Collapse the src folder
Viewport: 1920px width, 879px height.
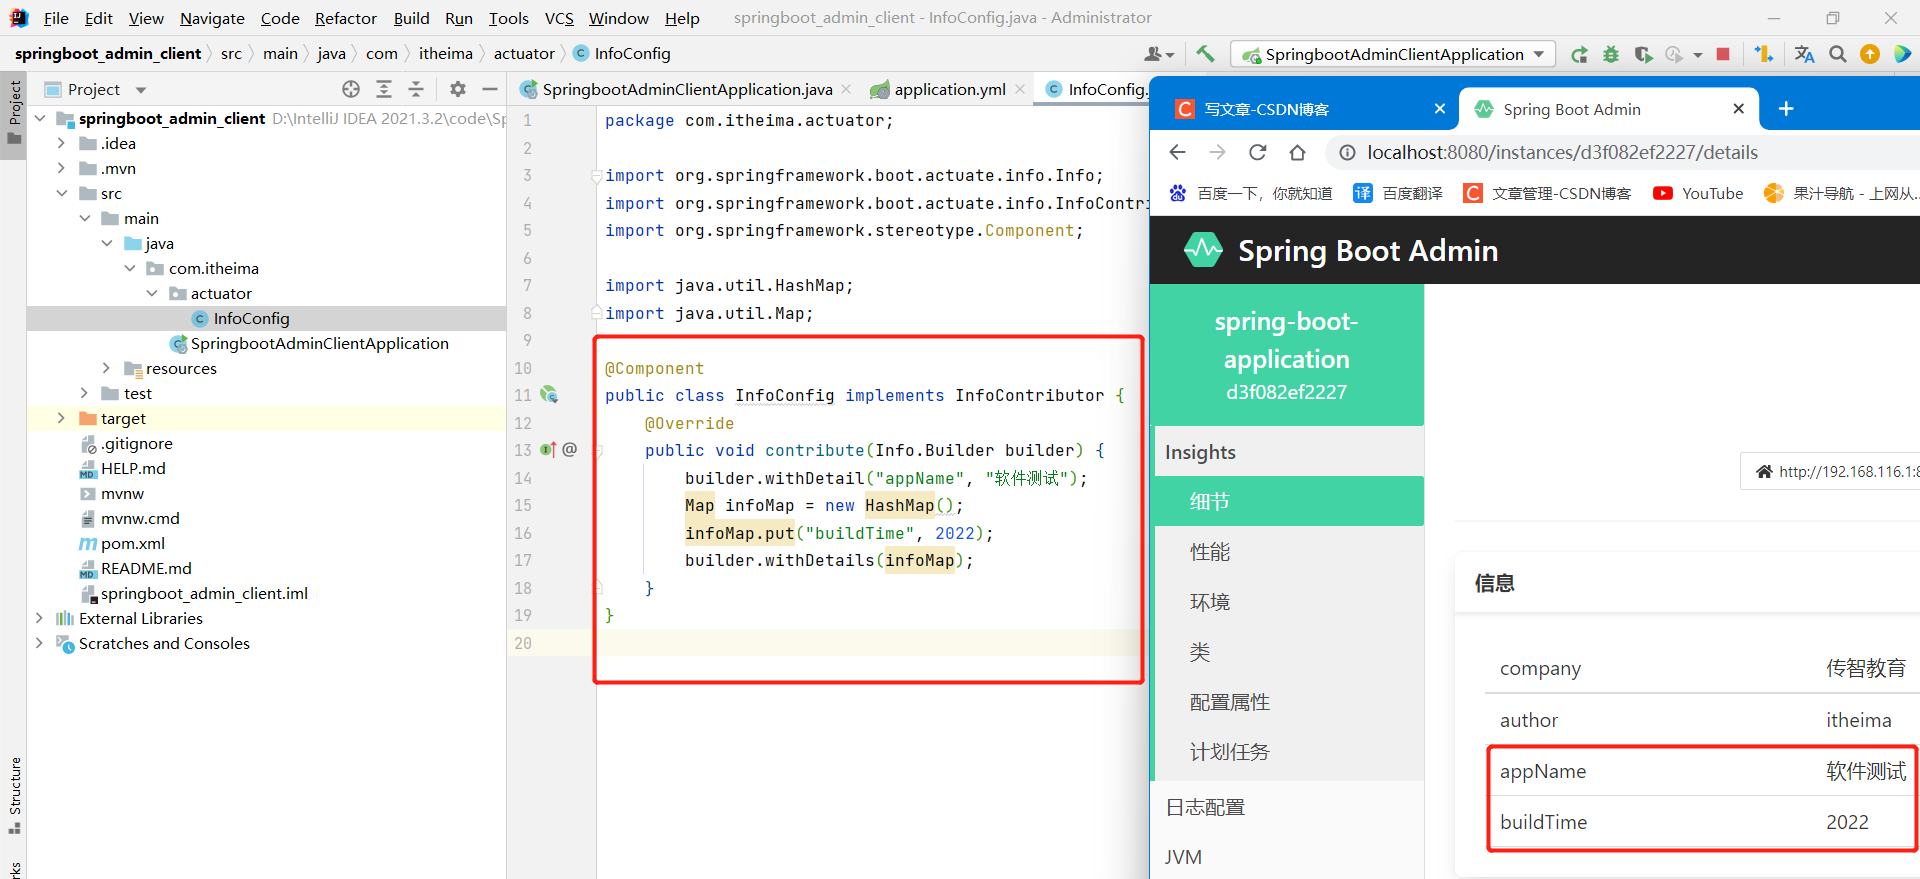[61, 193]
